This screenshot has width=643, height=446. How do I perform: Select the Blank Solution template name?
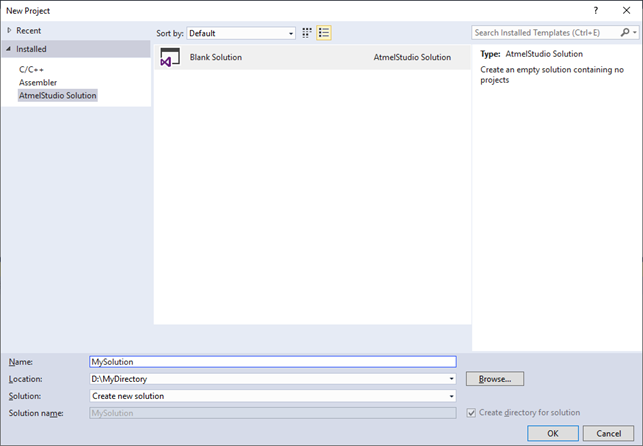(216, 57)
